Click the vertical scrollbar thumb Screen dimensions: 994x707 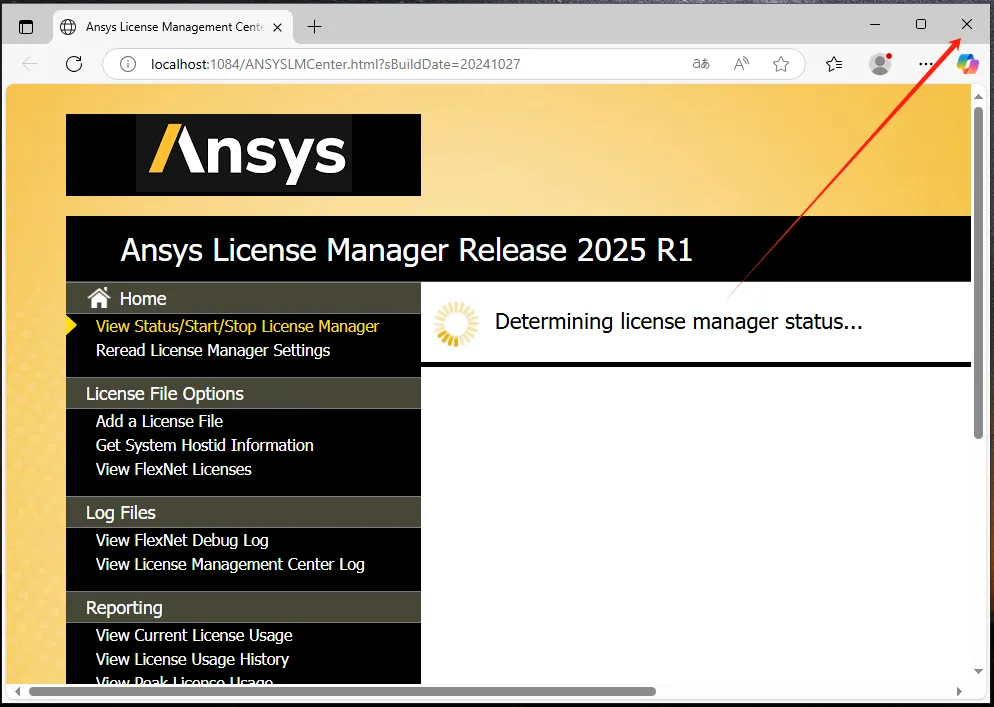[978, 273]
